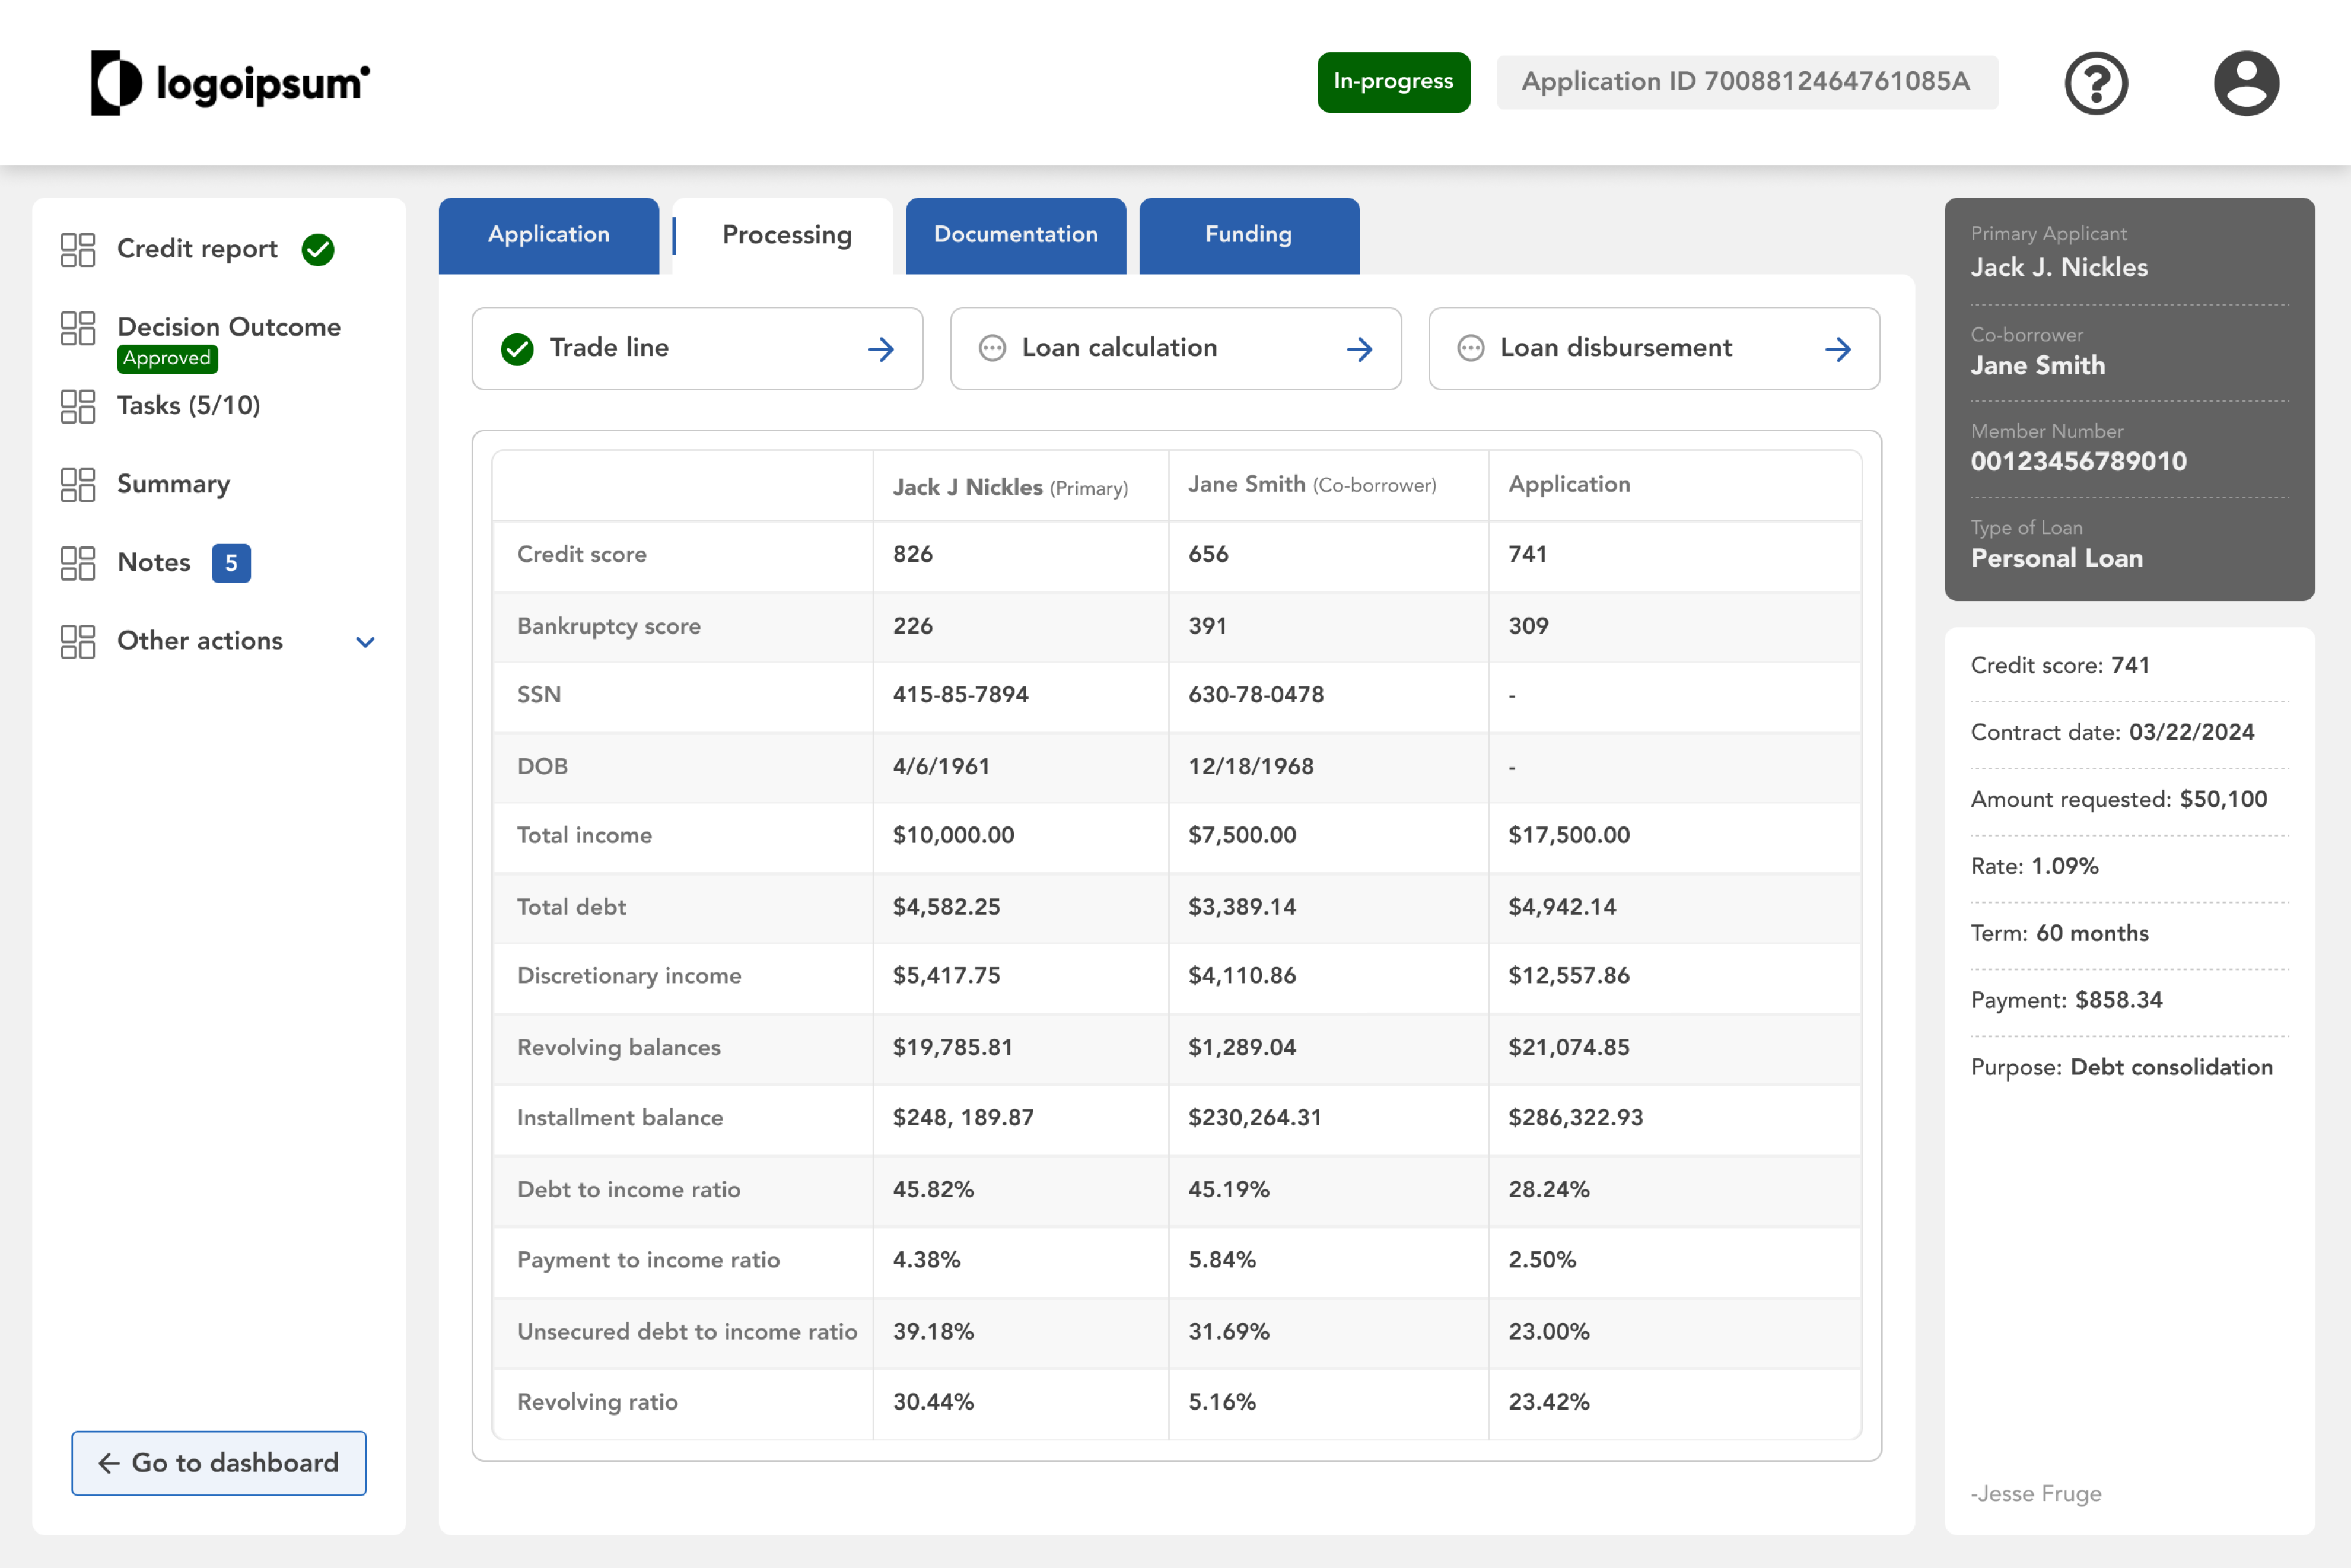The height and width of the screenshot is (1568, 2351).
Task: Click the Application ID field
Action: (x=1746, y=82)
